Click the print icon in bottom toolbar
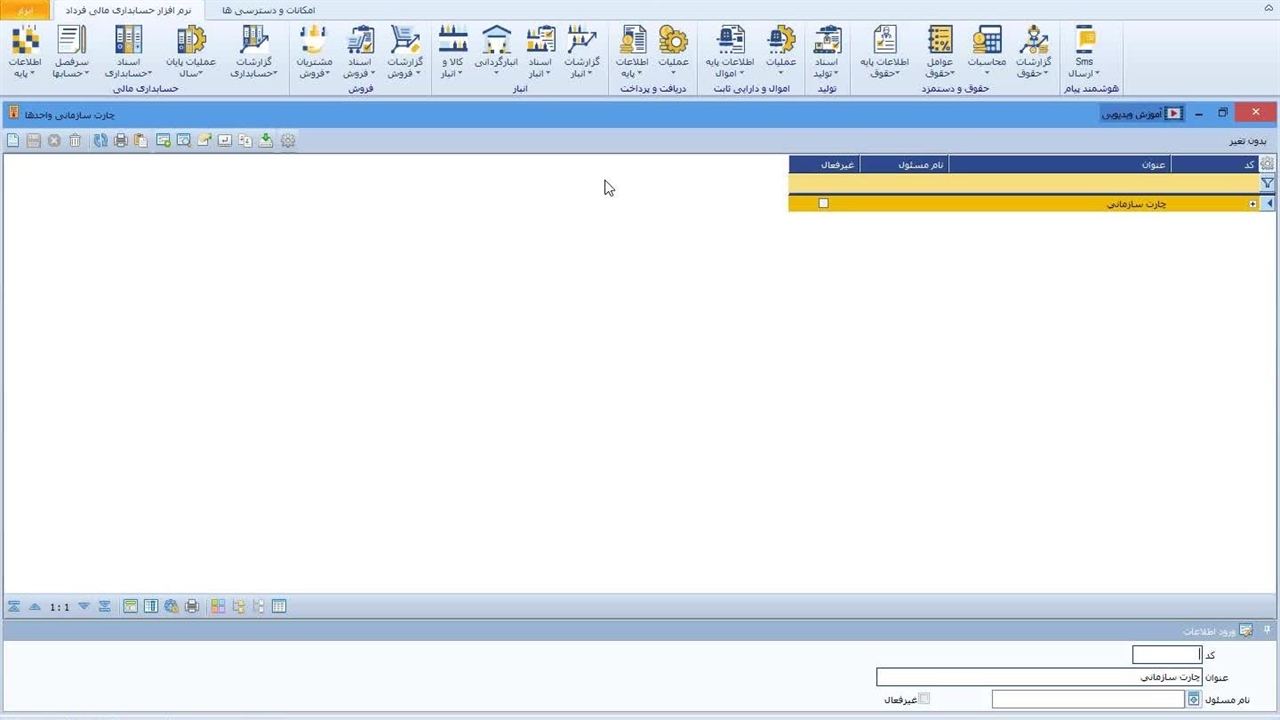The width and height of the screenshot is (1280, 720). pos(192,606)
